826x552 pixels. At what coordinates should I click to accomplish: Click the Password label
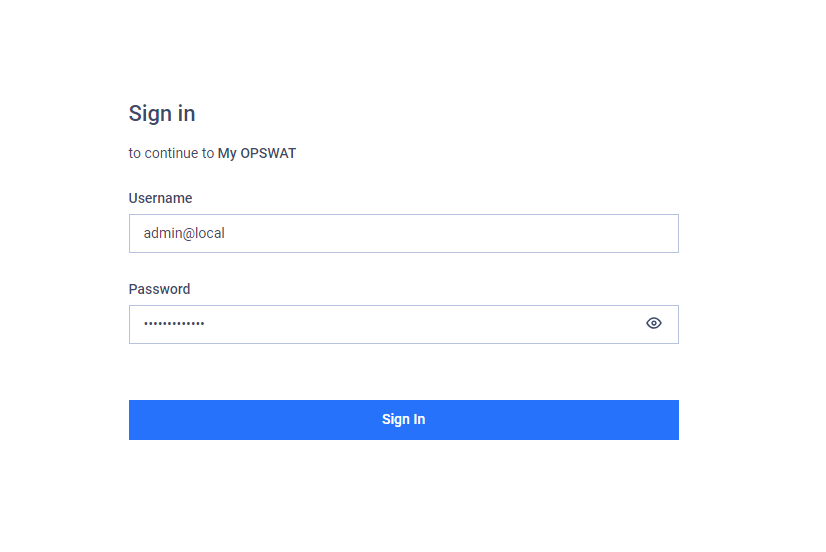pos(159,289)
